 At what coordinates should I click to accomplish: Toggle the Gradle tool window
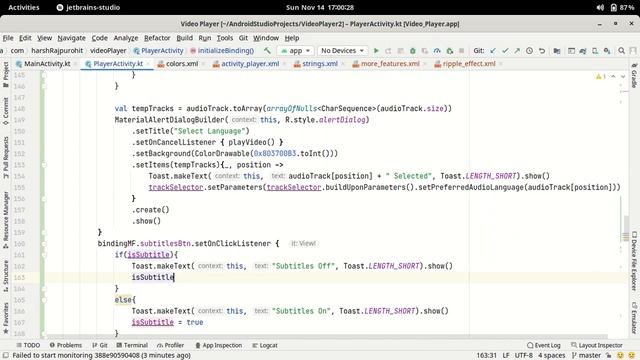tap(634, 76)
